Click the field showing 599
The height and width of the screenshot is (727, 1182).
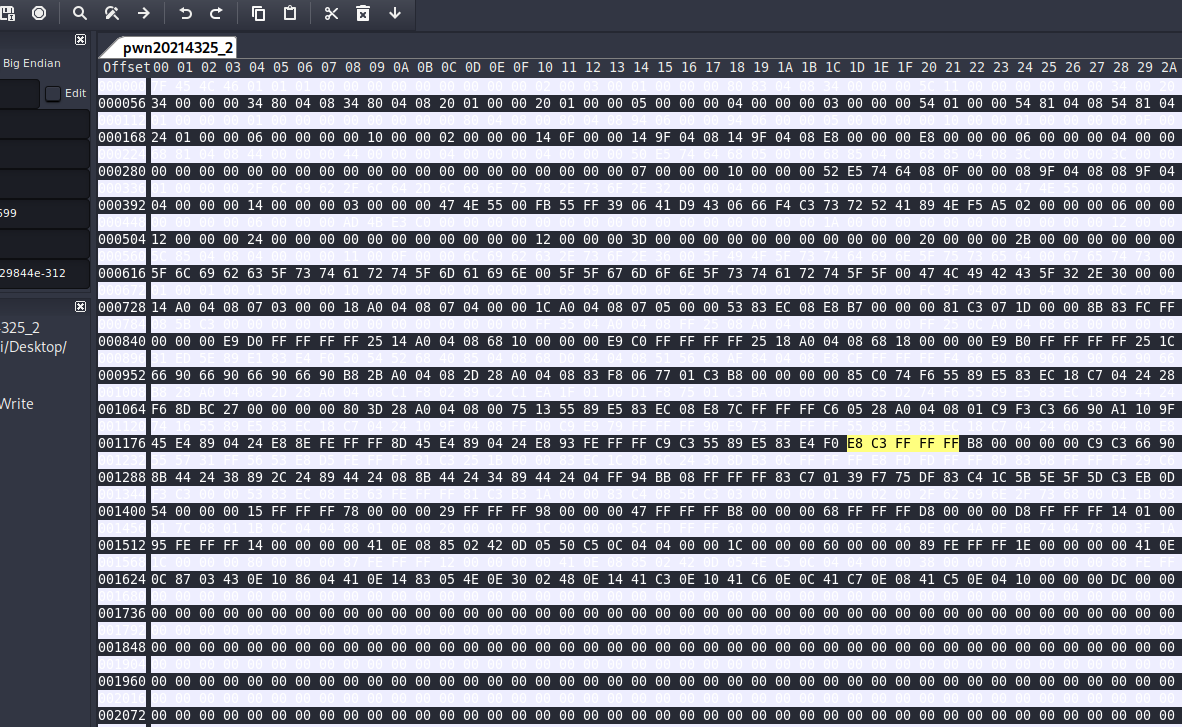point(44,213)
